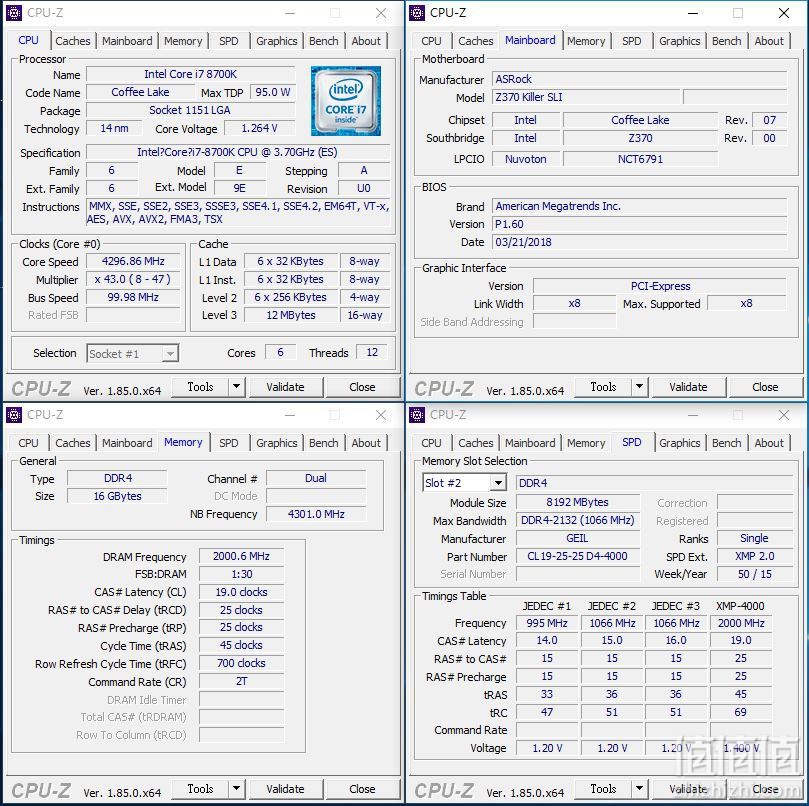Click the Close button in the Processor window
The height and width of the screenshot is (806, 809).
click(362, 387)
